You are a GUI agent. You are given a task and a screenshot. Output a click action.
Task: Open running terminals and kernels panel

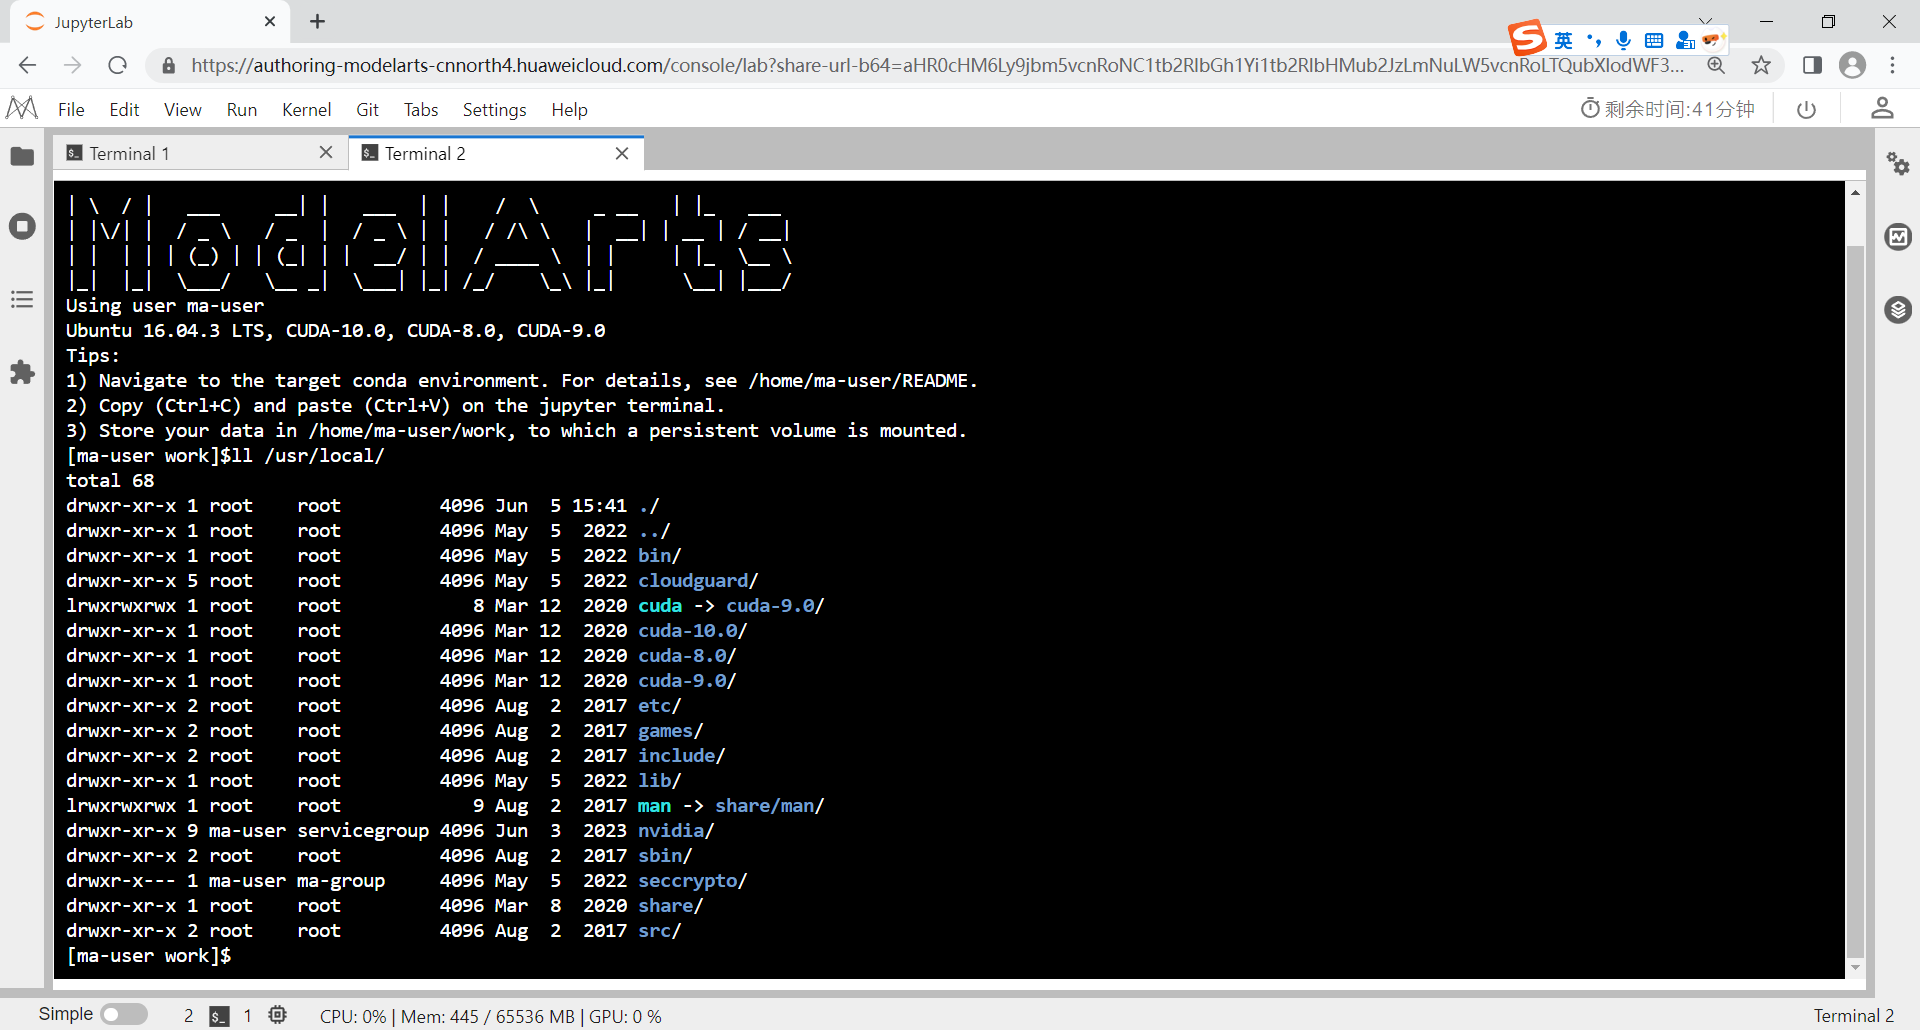[x=22, y=227]
